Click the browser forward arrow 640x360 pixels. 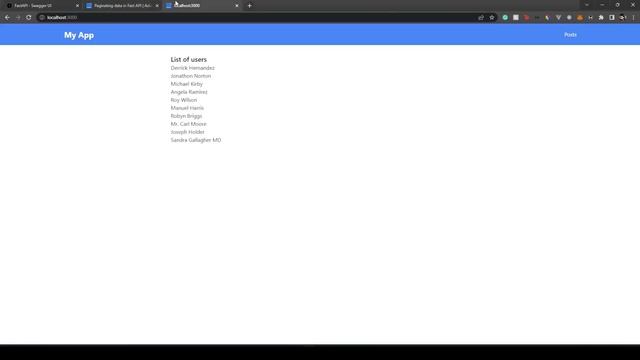(x=18, y=18)
